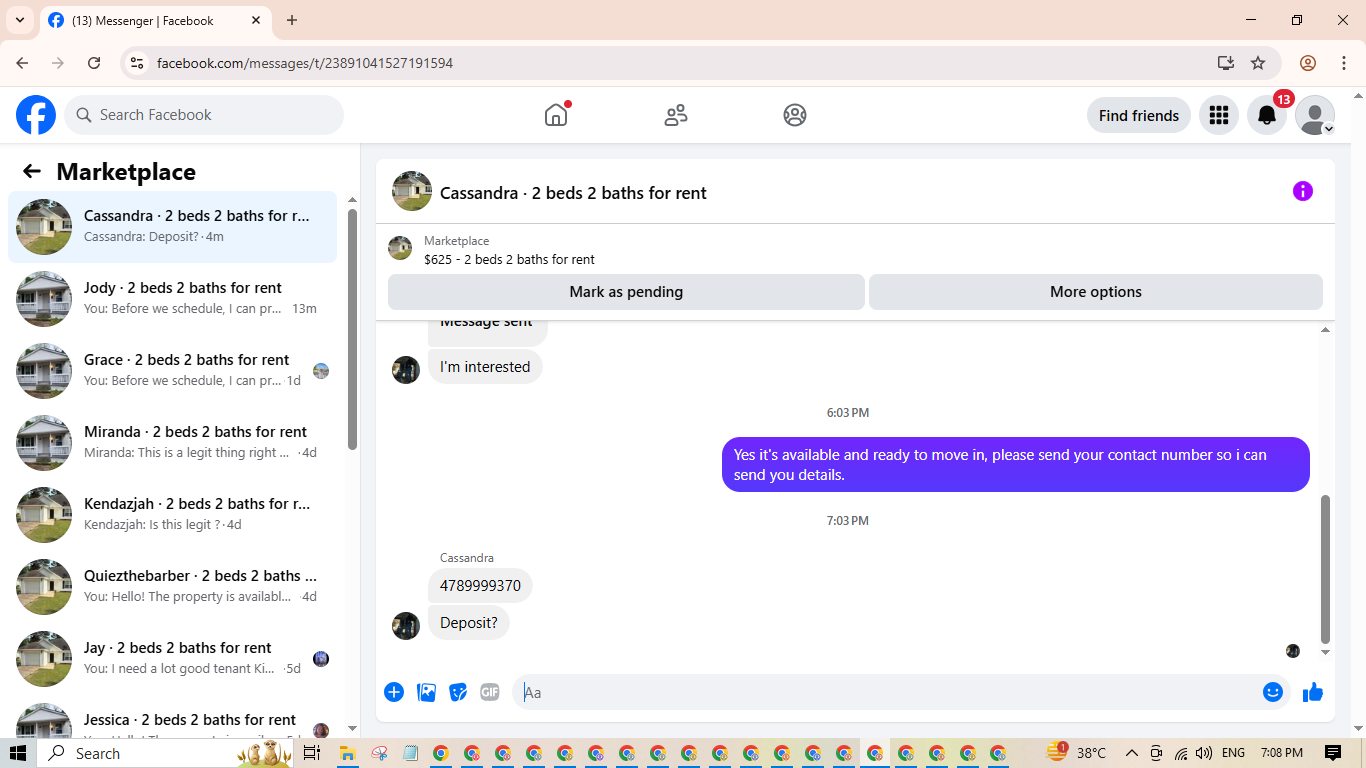Open Jody conversation in the list
Image resolution: width=1366 pixels, height=768 pixels.
(173, 299)
